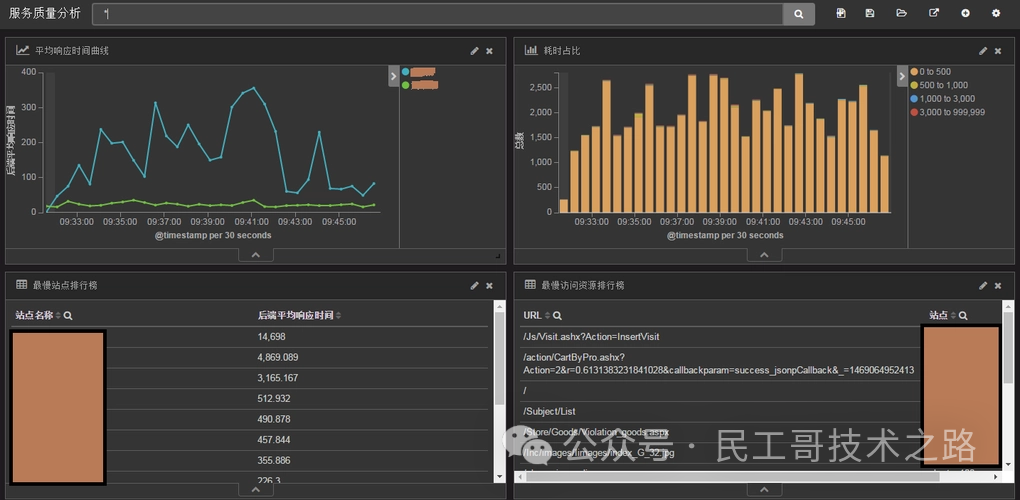Click the tallest bar near 09:43:00
Image resolution: width=1020 pixels, height=500 pixels.
coord(799,143)
